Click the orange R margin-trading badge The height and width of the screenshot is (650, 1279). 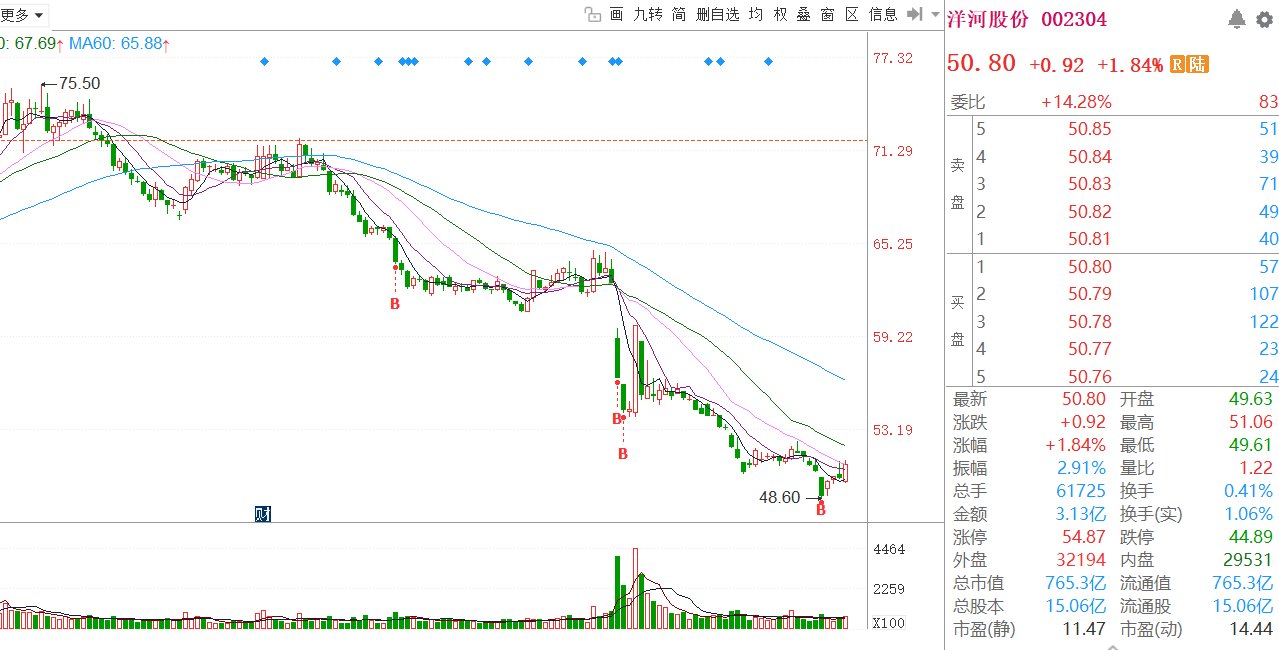coord(1178,64)
